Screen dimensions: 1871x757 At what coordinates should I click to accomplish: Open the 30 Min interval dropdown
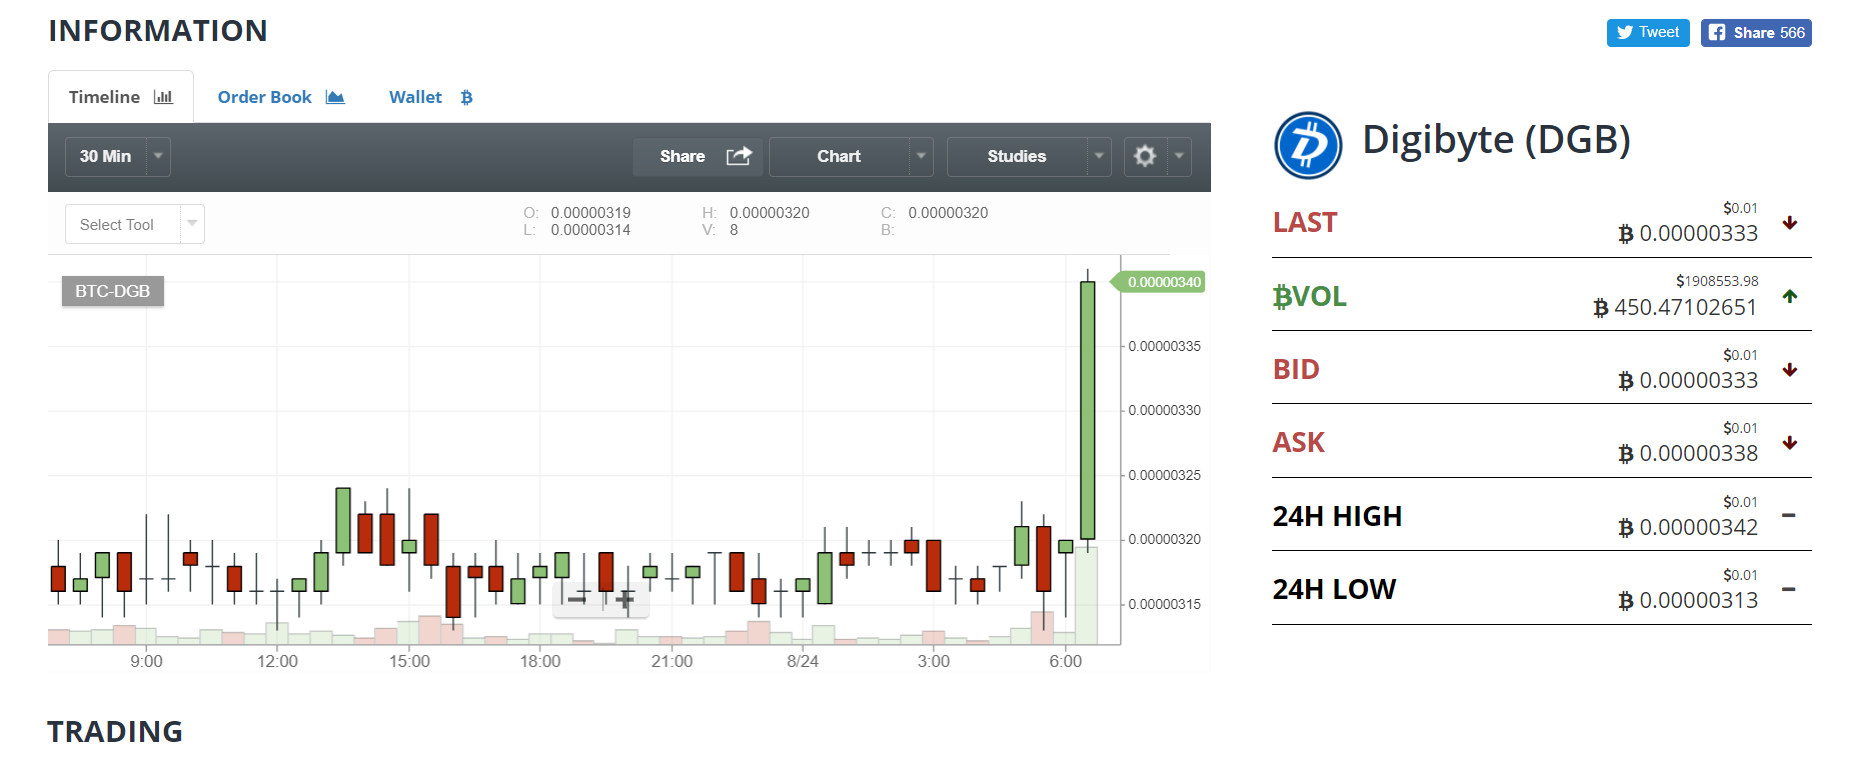click(118, 157)
